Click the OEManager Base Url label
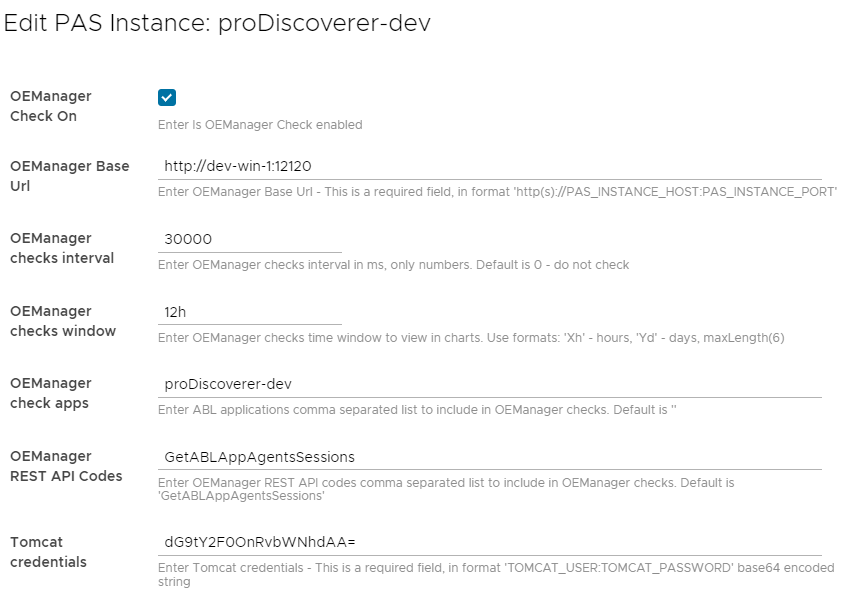This screenshot has width=846, height=598. (x=70, y=177)
